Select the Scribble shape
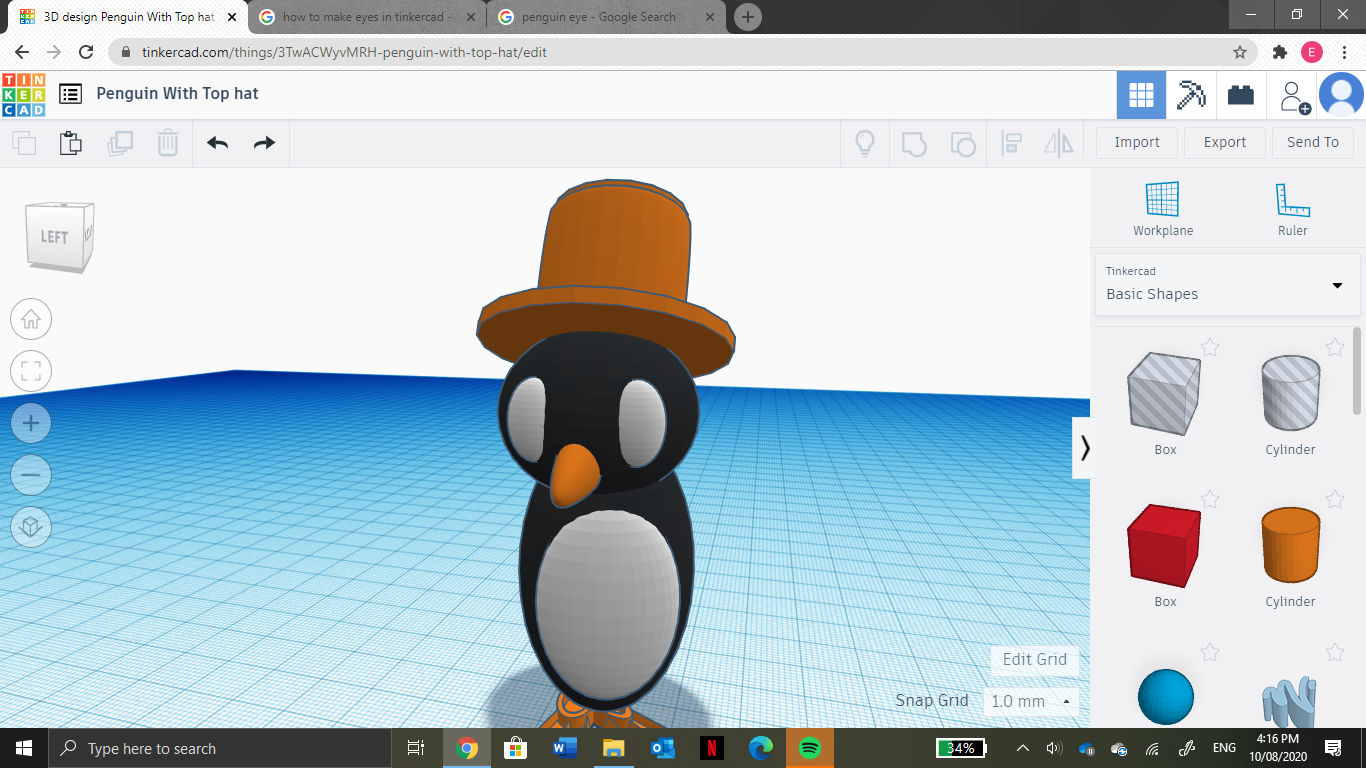 [x=1290, y=700]
